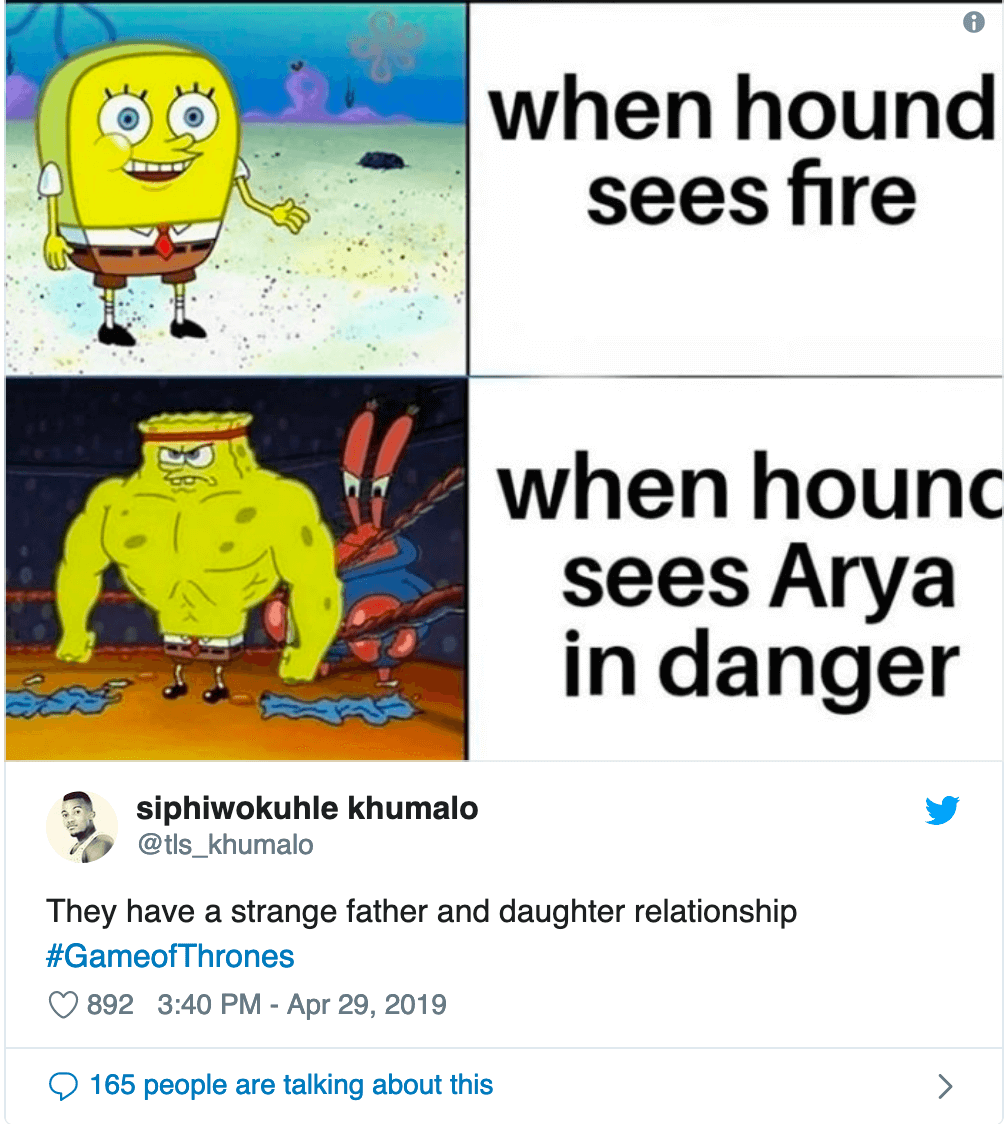This screenshot has width=1004, height=1124.
Task: Expand conversation with the right chevron arrow
Action: tap(946, 1086)
